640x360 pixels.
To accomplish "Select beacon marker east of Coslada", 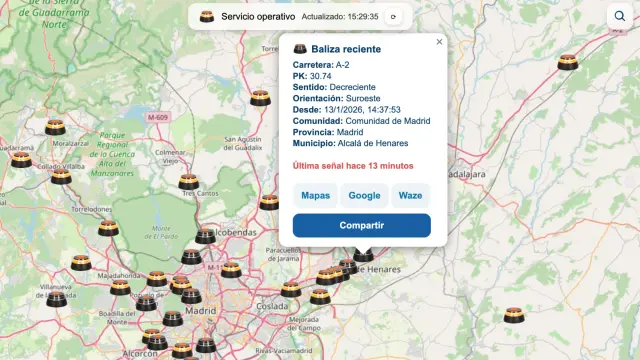I will pyautogui.click(x=320, y=296).
